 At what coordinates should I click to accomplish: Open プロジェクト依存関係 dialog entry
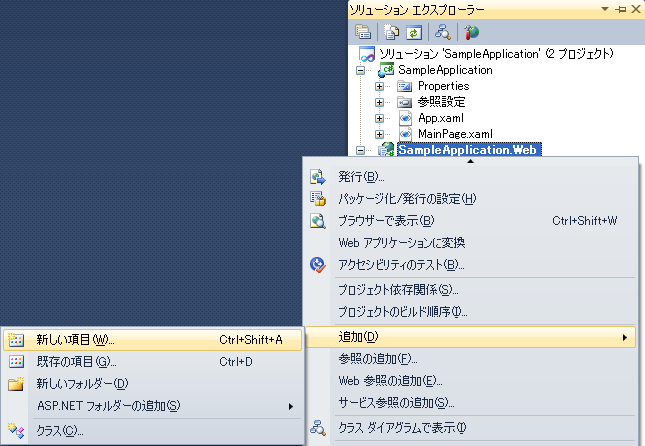471,290
